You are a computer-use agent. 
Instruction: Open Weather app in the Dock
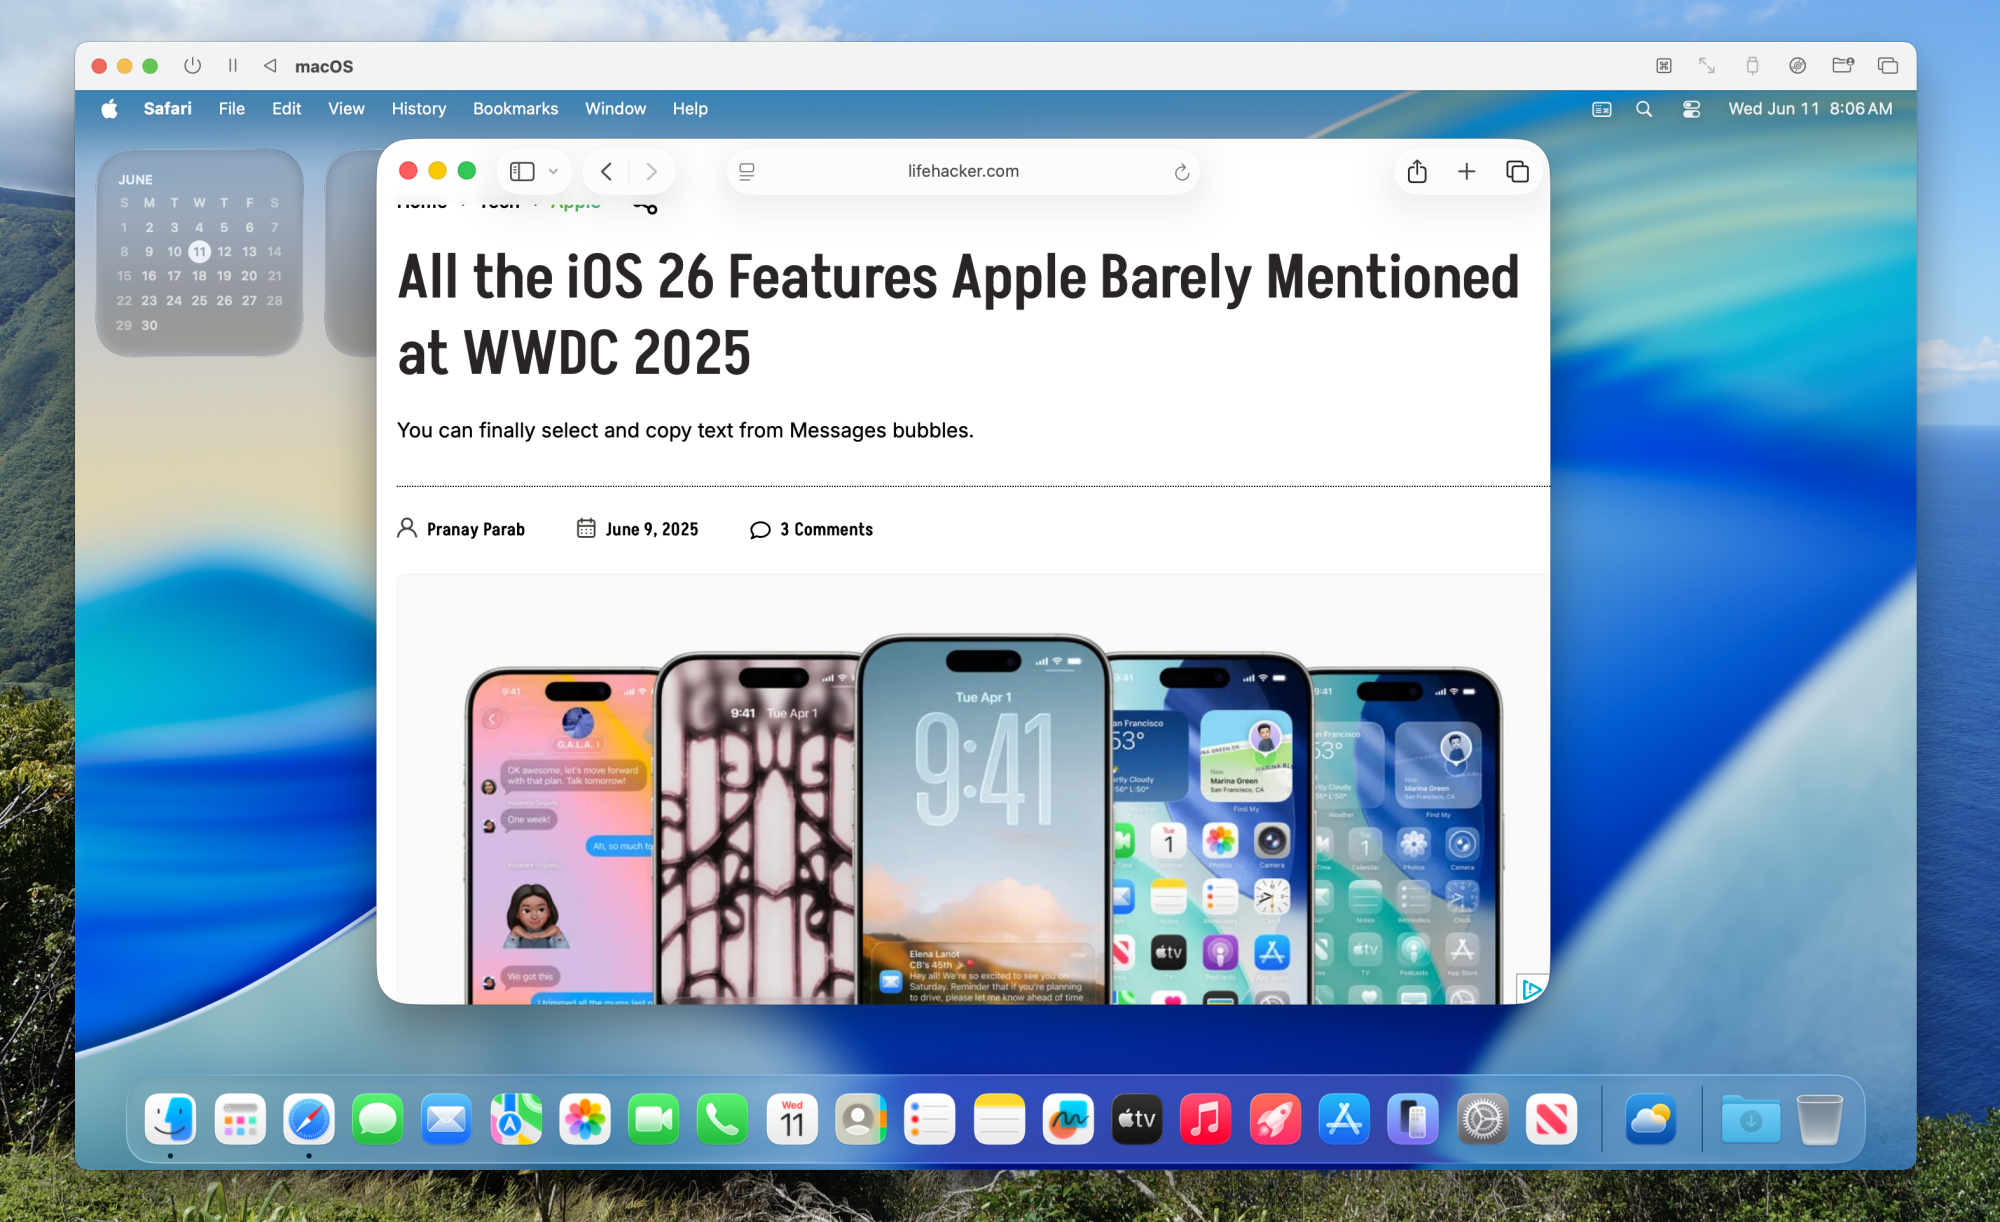(x=1651, y=1119)
